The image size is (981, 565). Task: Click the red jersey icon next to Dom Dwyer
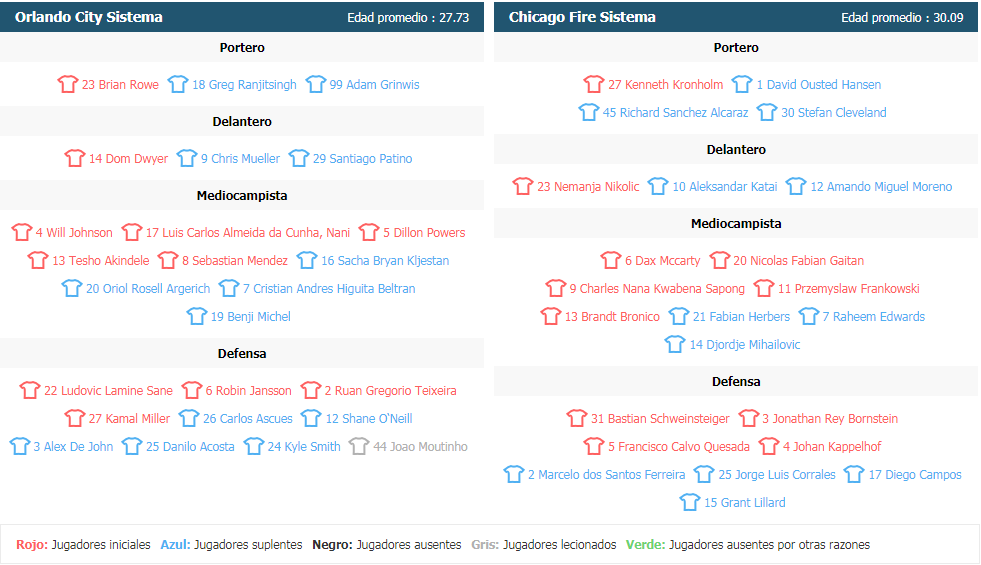coord(74,158)
